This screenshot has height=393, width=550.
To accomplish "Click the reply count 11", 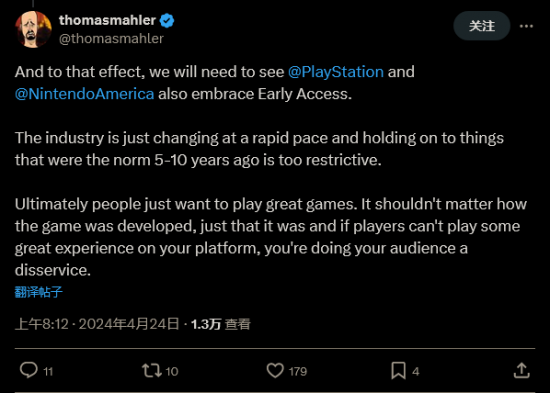I will pos(48,372).
